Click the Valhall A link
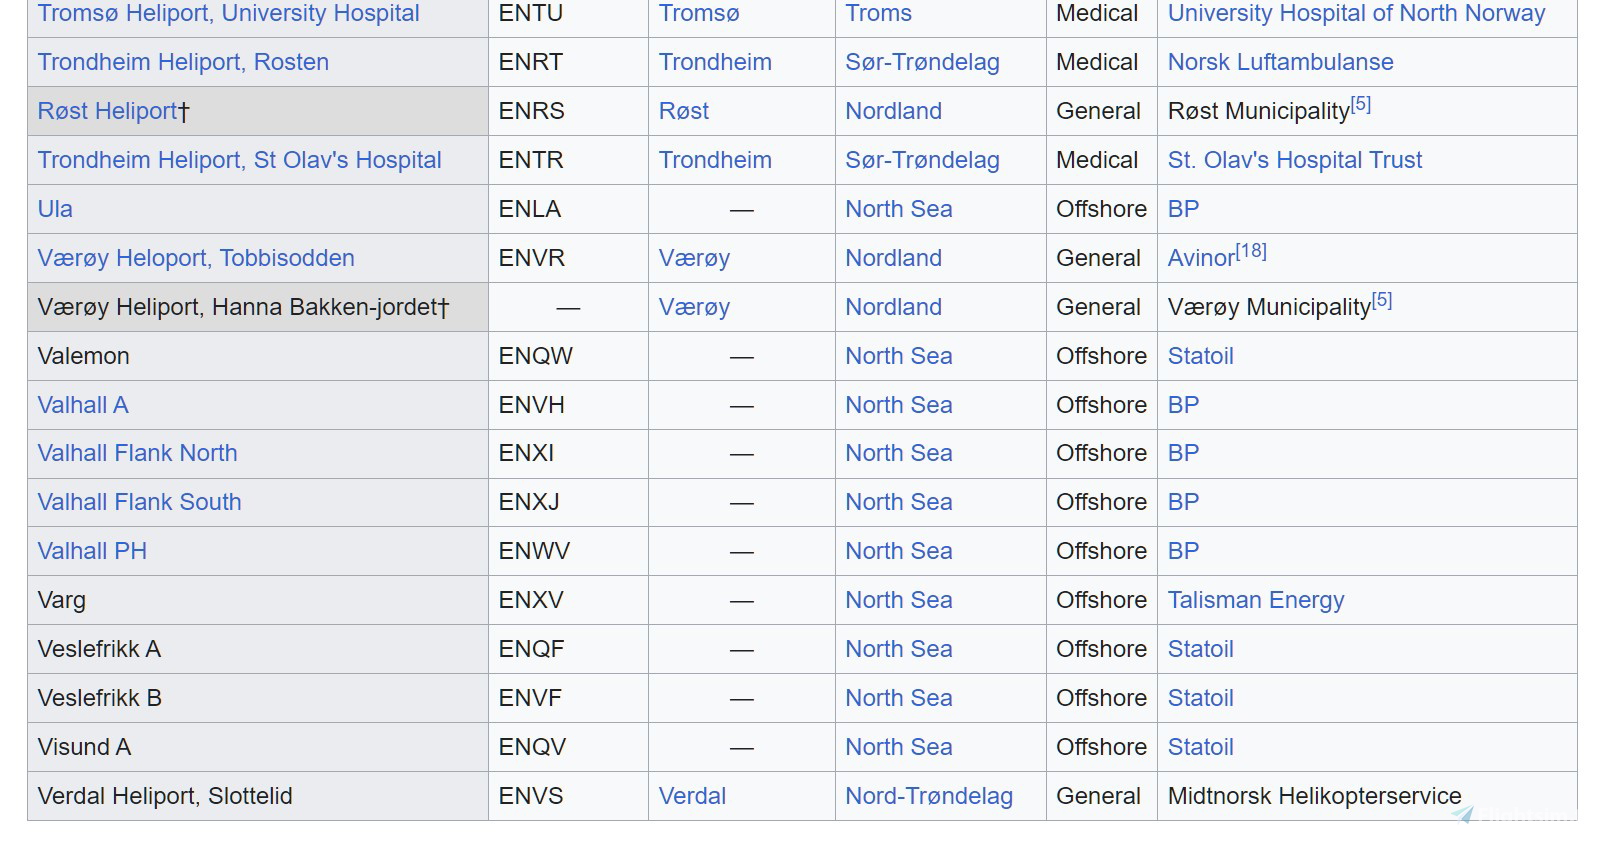 (83, 405)
